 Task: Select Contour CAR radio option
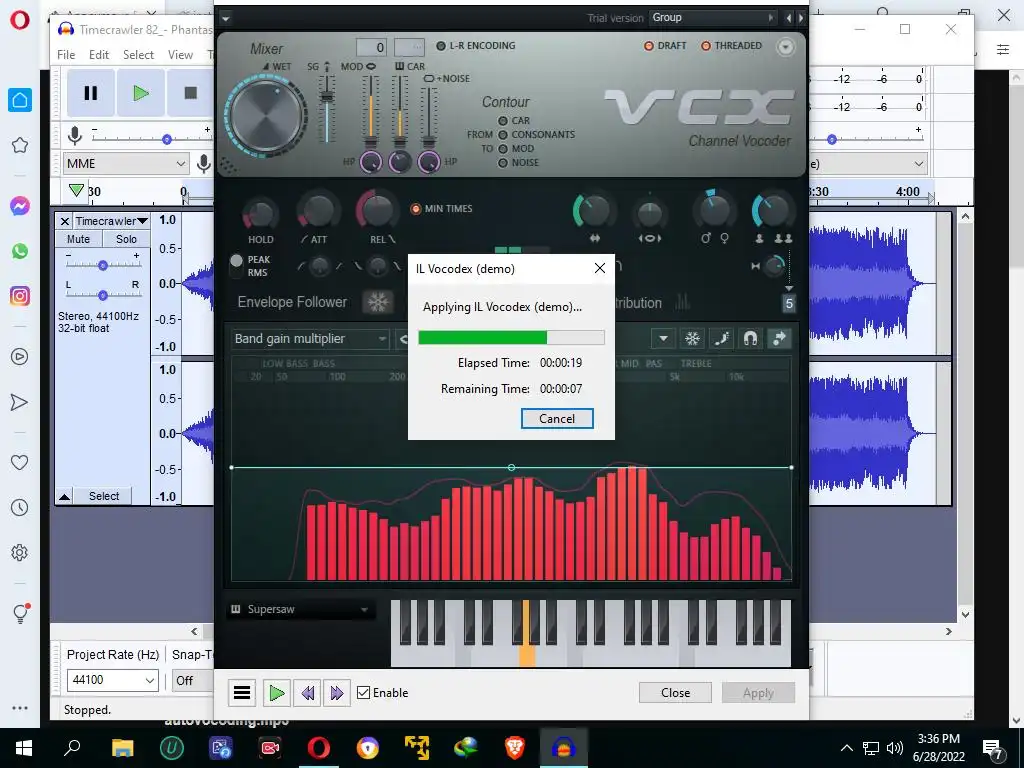pyautogui.click(x=503, y=121)
